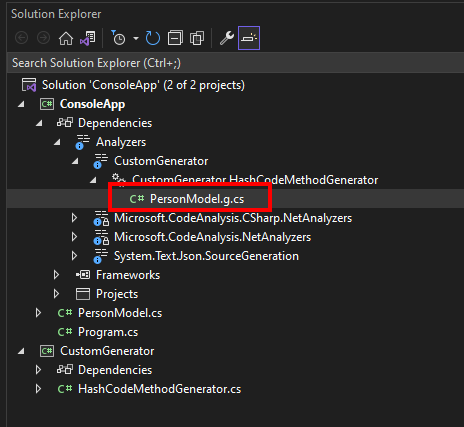This screenshot has height=427, width=464.
Task: Switch between solutions and folder views icon
Action: coord(87,38)
